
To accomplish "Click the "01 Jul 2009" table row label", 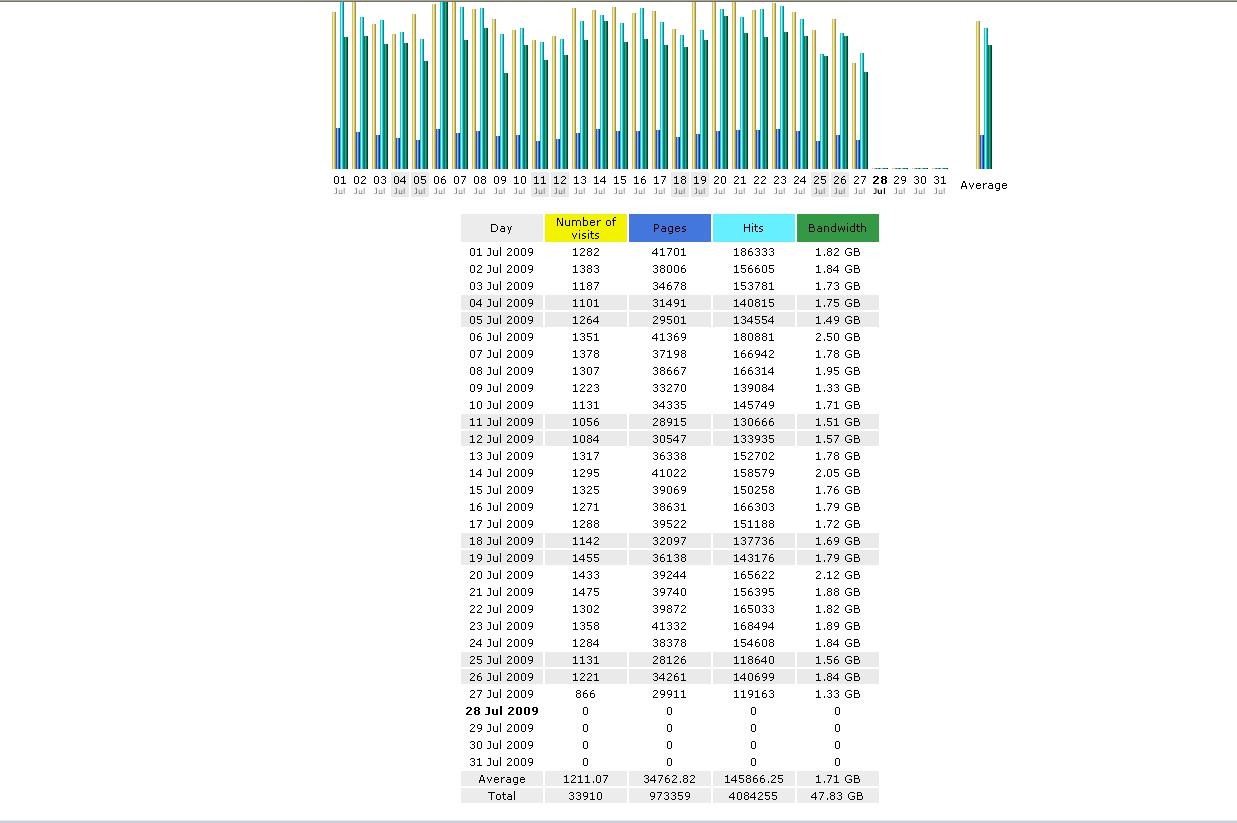I will click(x=501, y=252).
